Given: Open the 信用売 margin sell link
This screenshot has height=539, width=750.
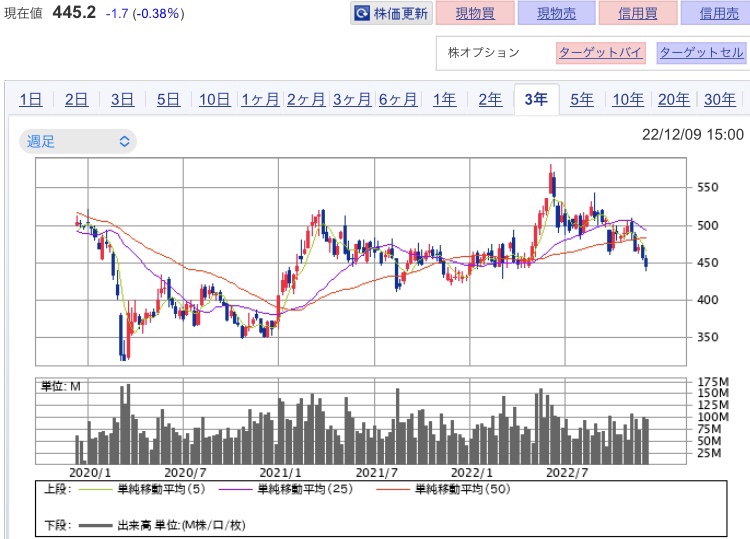Looking at the screenshot, I should point(719,13).
